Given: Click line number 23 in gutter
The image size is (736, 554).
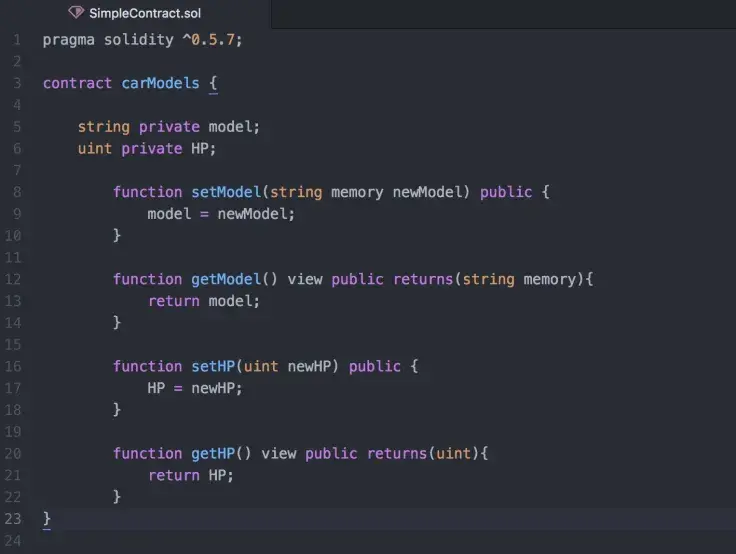Looking at the screenshot, I should (13, 519).
